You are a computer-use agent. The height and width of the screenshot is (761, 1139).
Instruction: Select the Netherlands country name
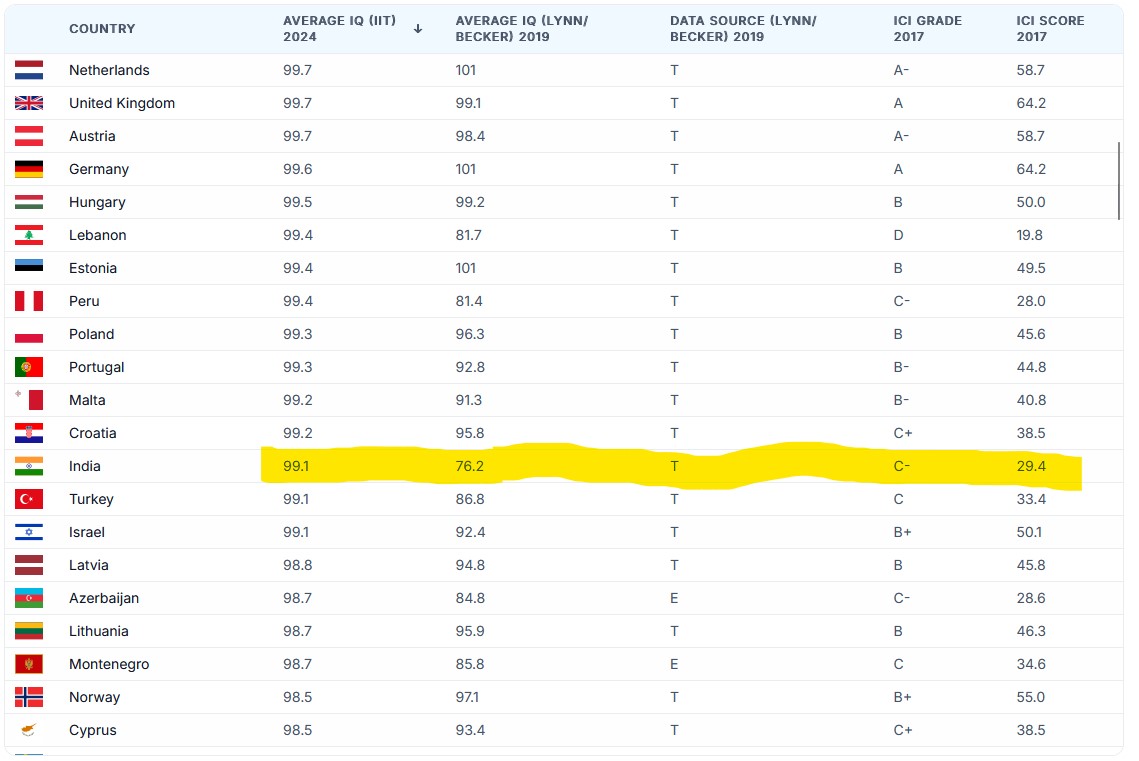click(x=109, y=70)
